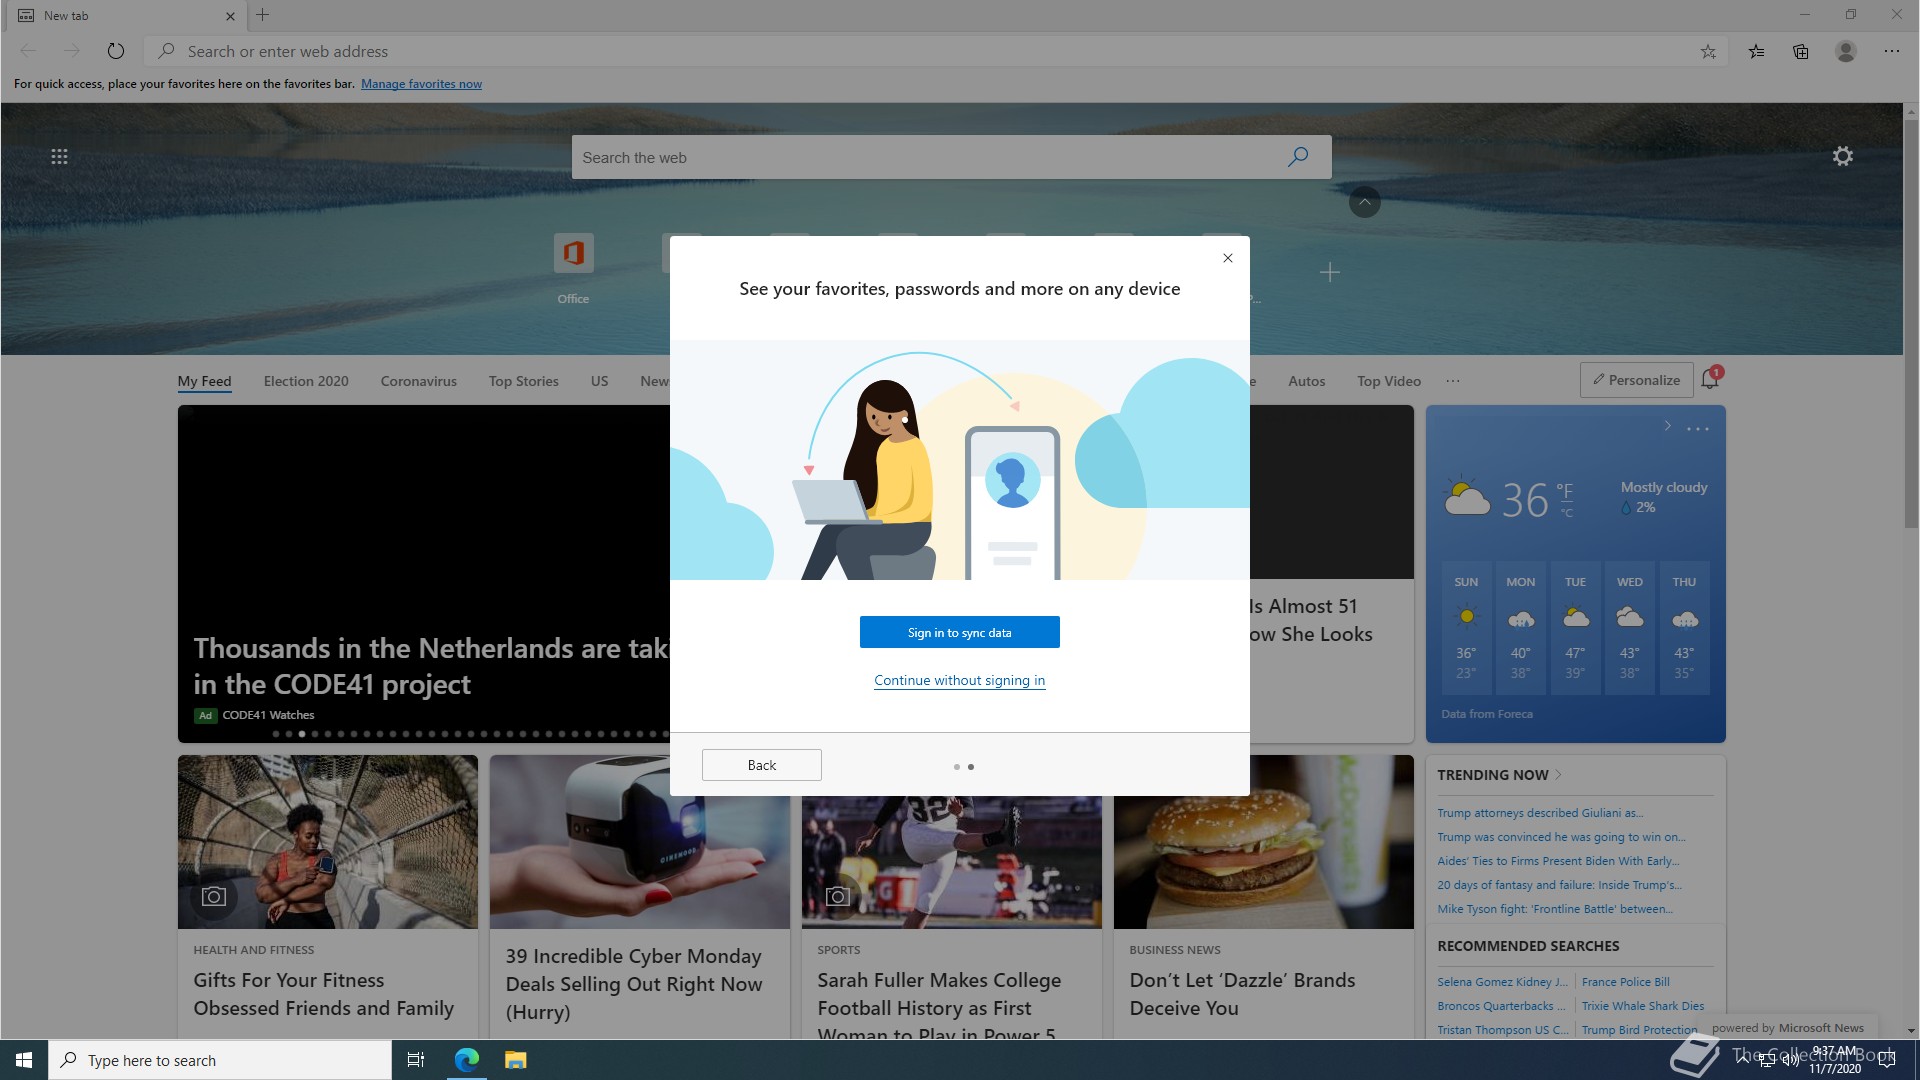Screen dimensions: 1920x1080
Task: Select the Election 2020 tab
Action: [x=306, y=381]
